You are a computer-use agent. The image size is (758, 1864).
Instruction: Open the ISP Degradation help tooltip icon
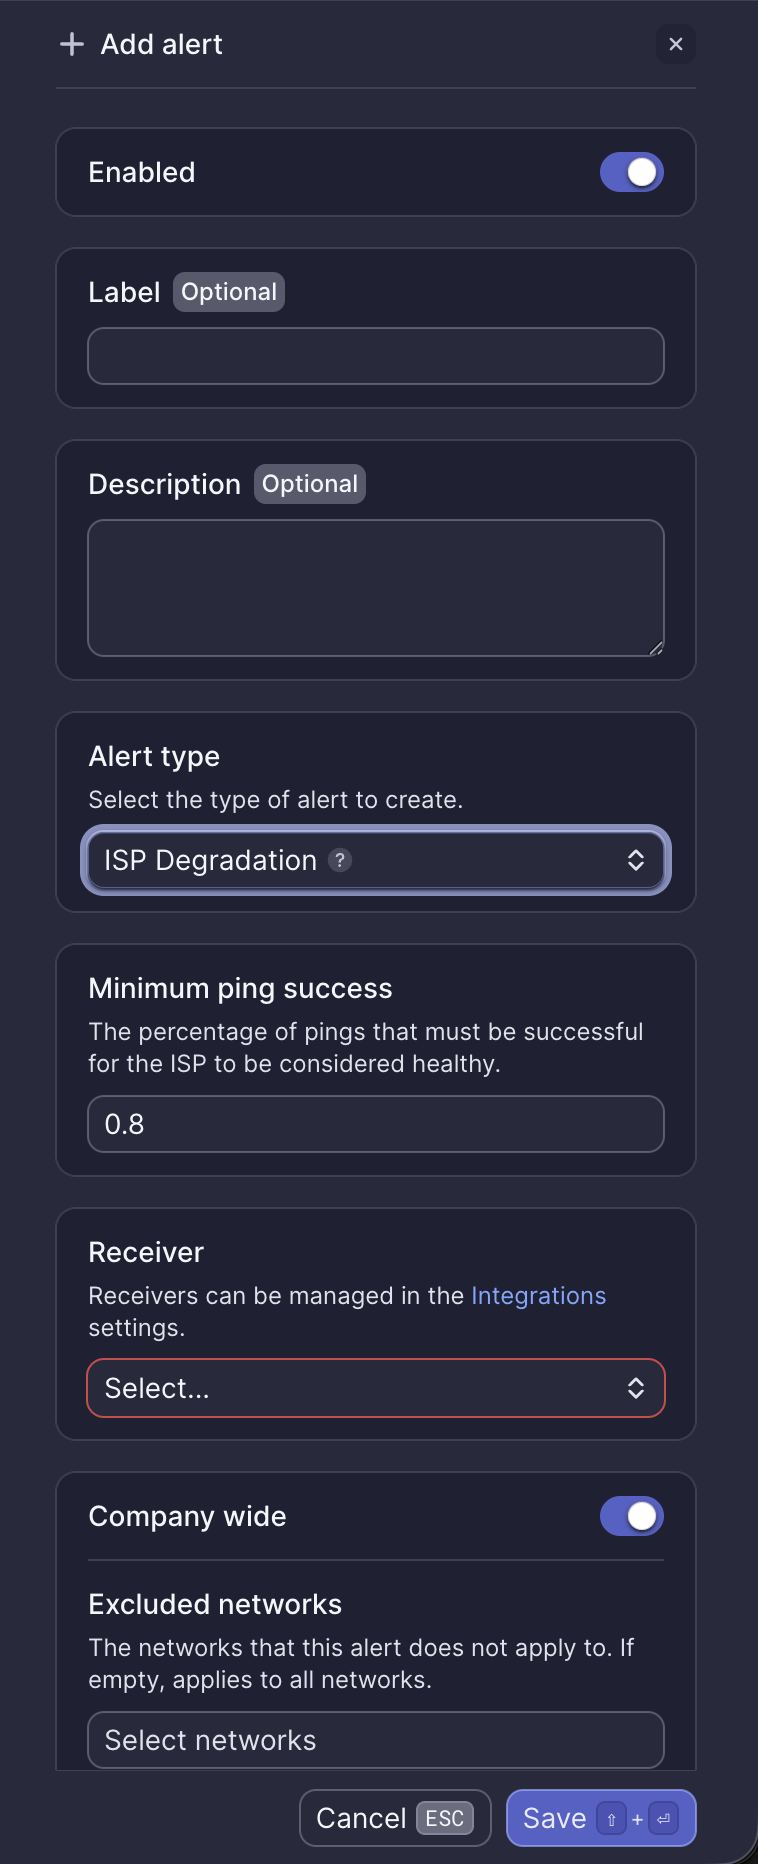340,860
